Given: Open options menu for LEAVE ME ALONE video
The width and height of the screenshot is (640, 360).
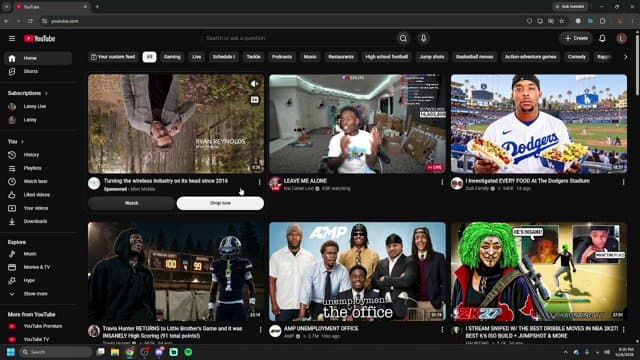Looking at the screenshot, I should [x=442, y=182].
